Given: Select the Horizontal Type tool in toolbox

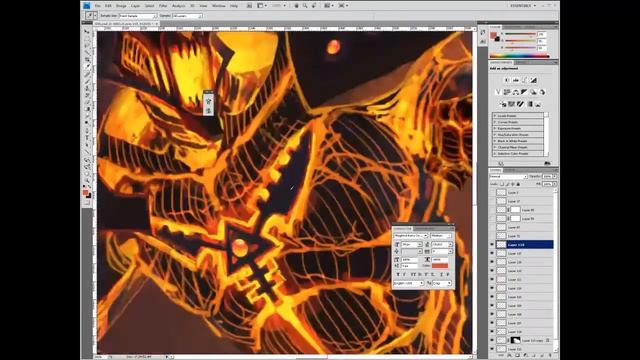Looking at the screenshot, I should 87,138.
